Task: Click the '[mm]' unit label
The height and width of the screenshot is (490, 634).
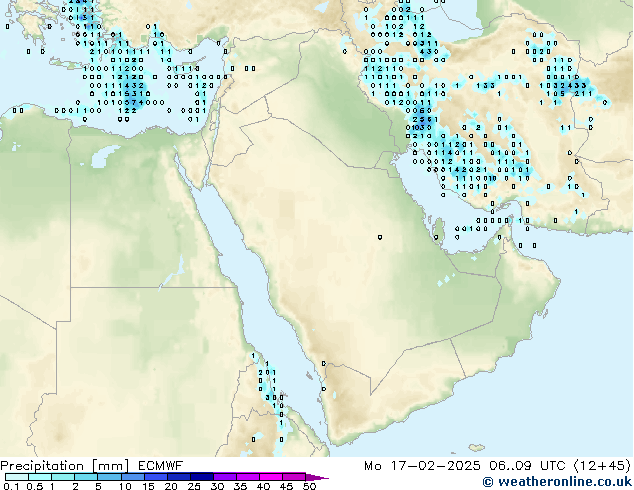Action: pos(111,466)
